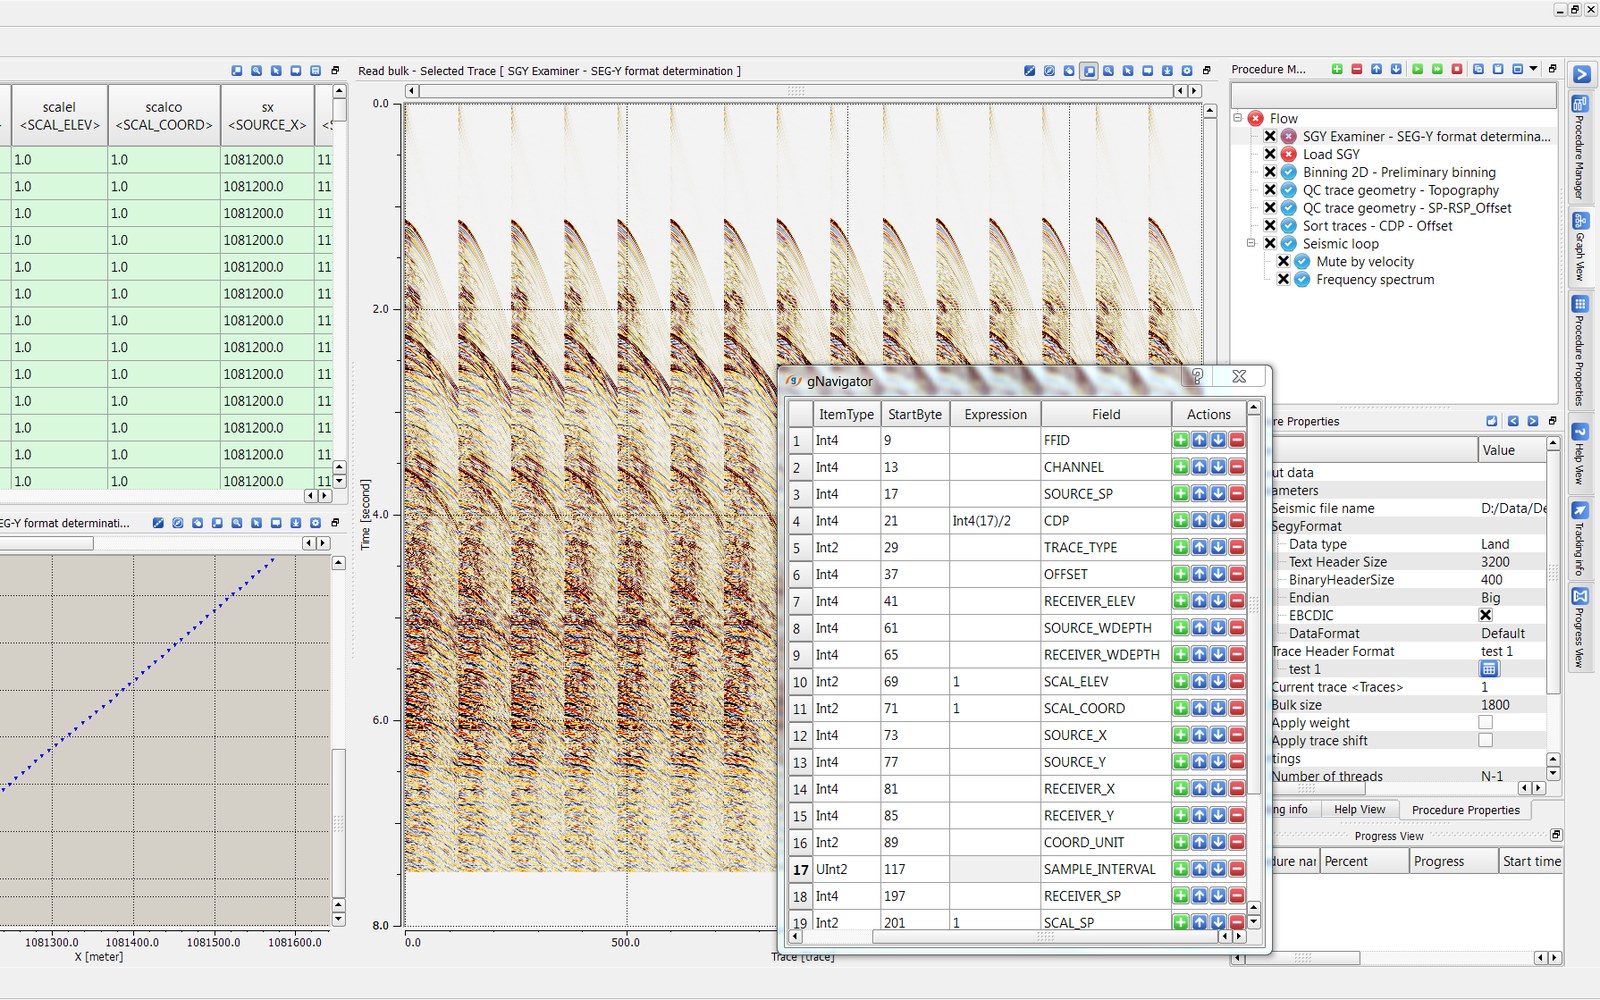
Task: Open the Progress View side tab
Action: point(1580,628)
